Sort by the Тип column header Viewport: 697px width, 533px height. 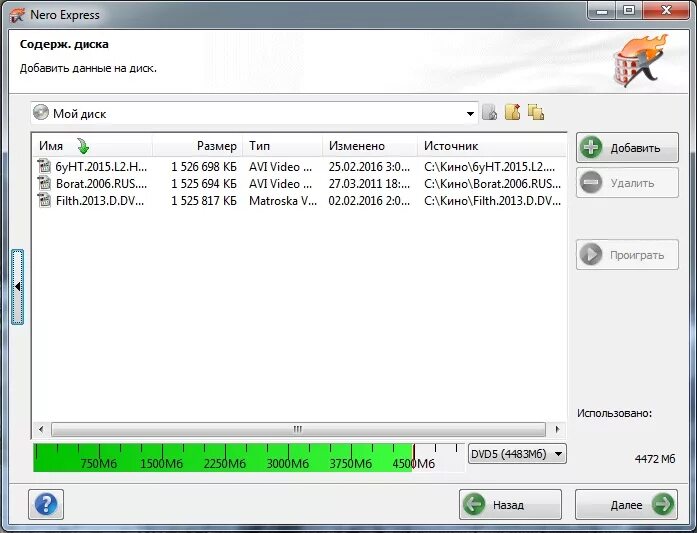(283, 146)
